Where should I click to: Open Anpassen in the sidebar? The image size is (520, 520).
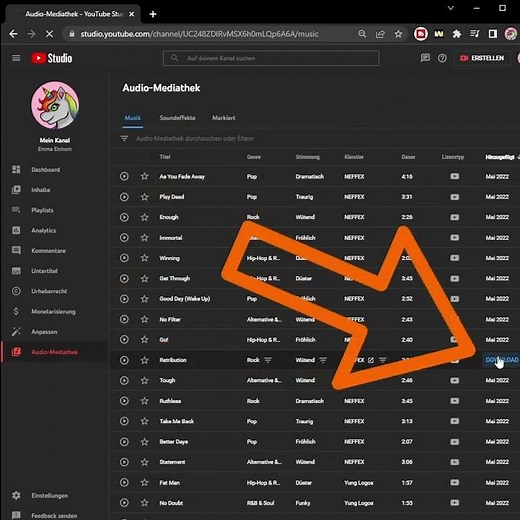[x=53, y=332]
